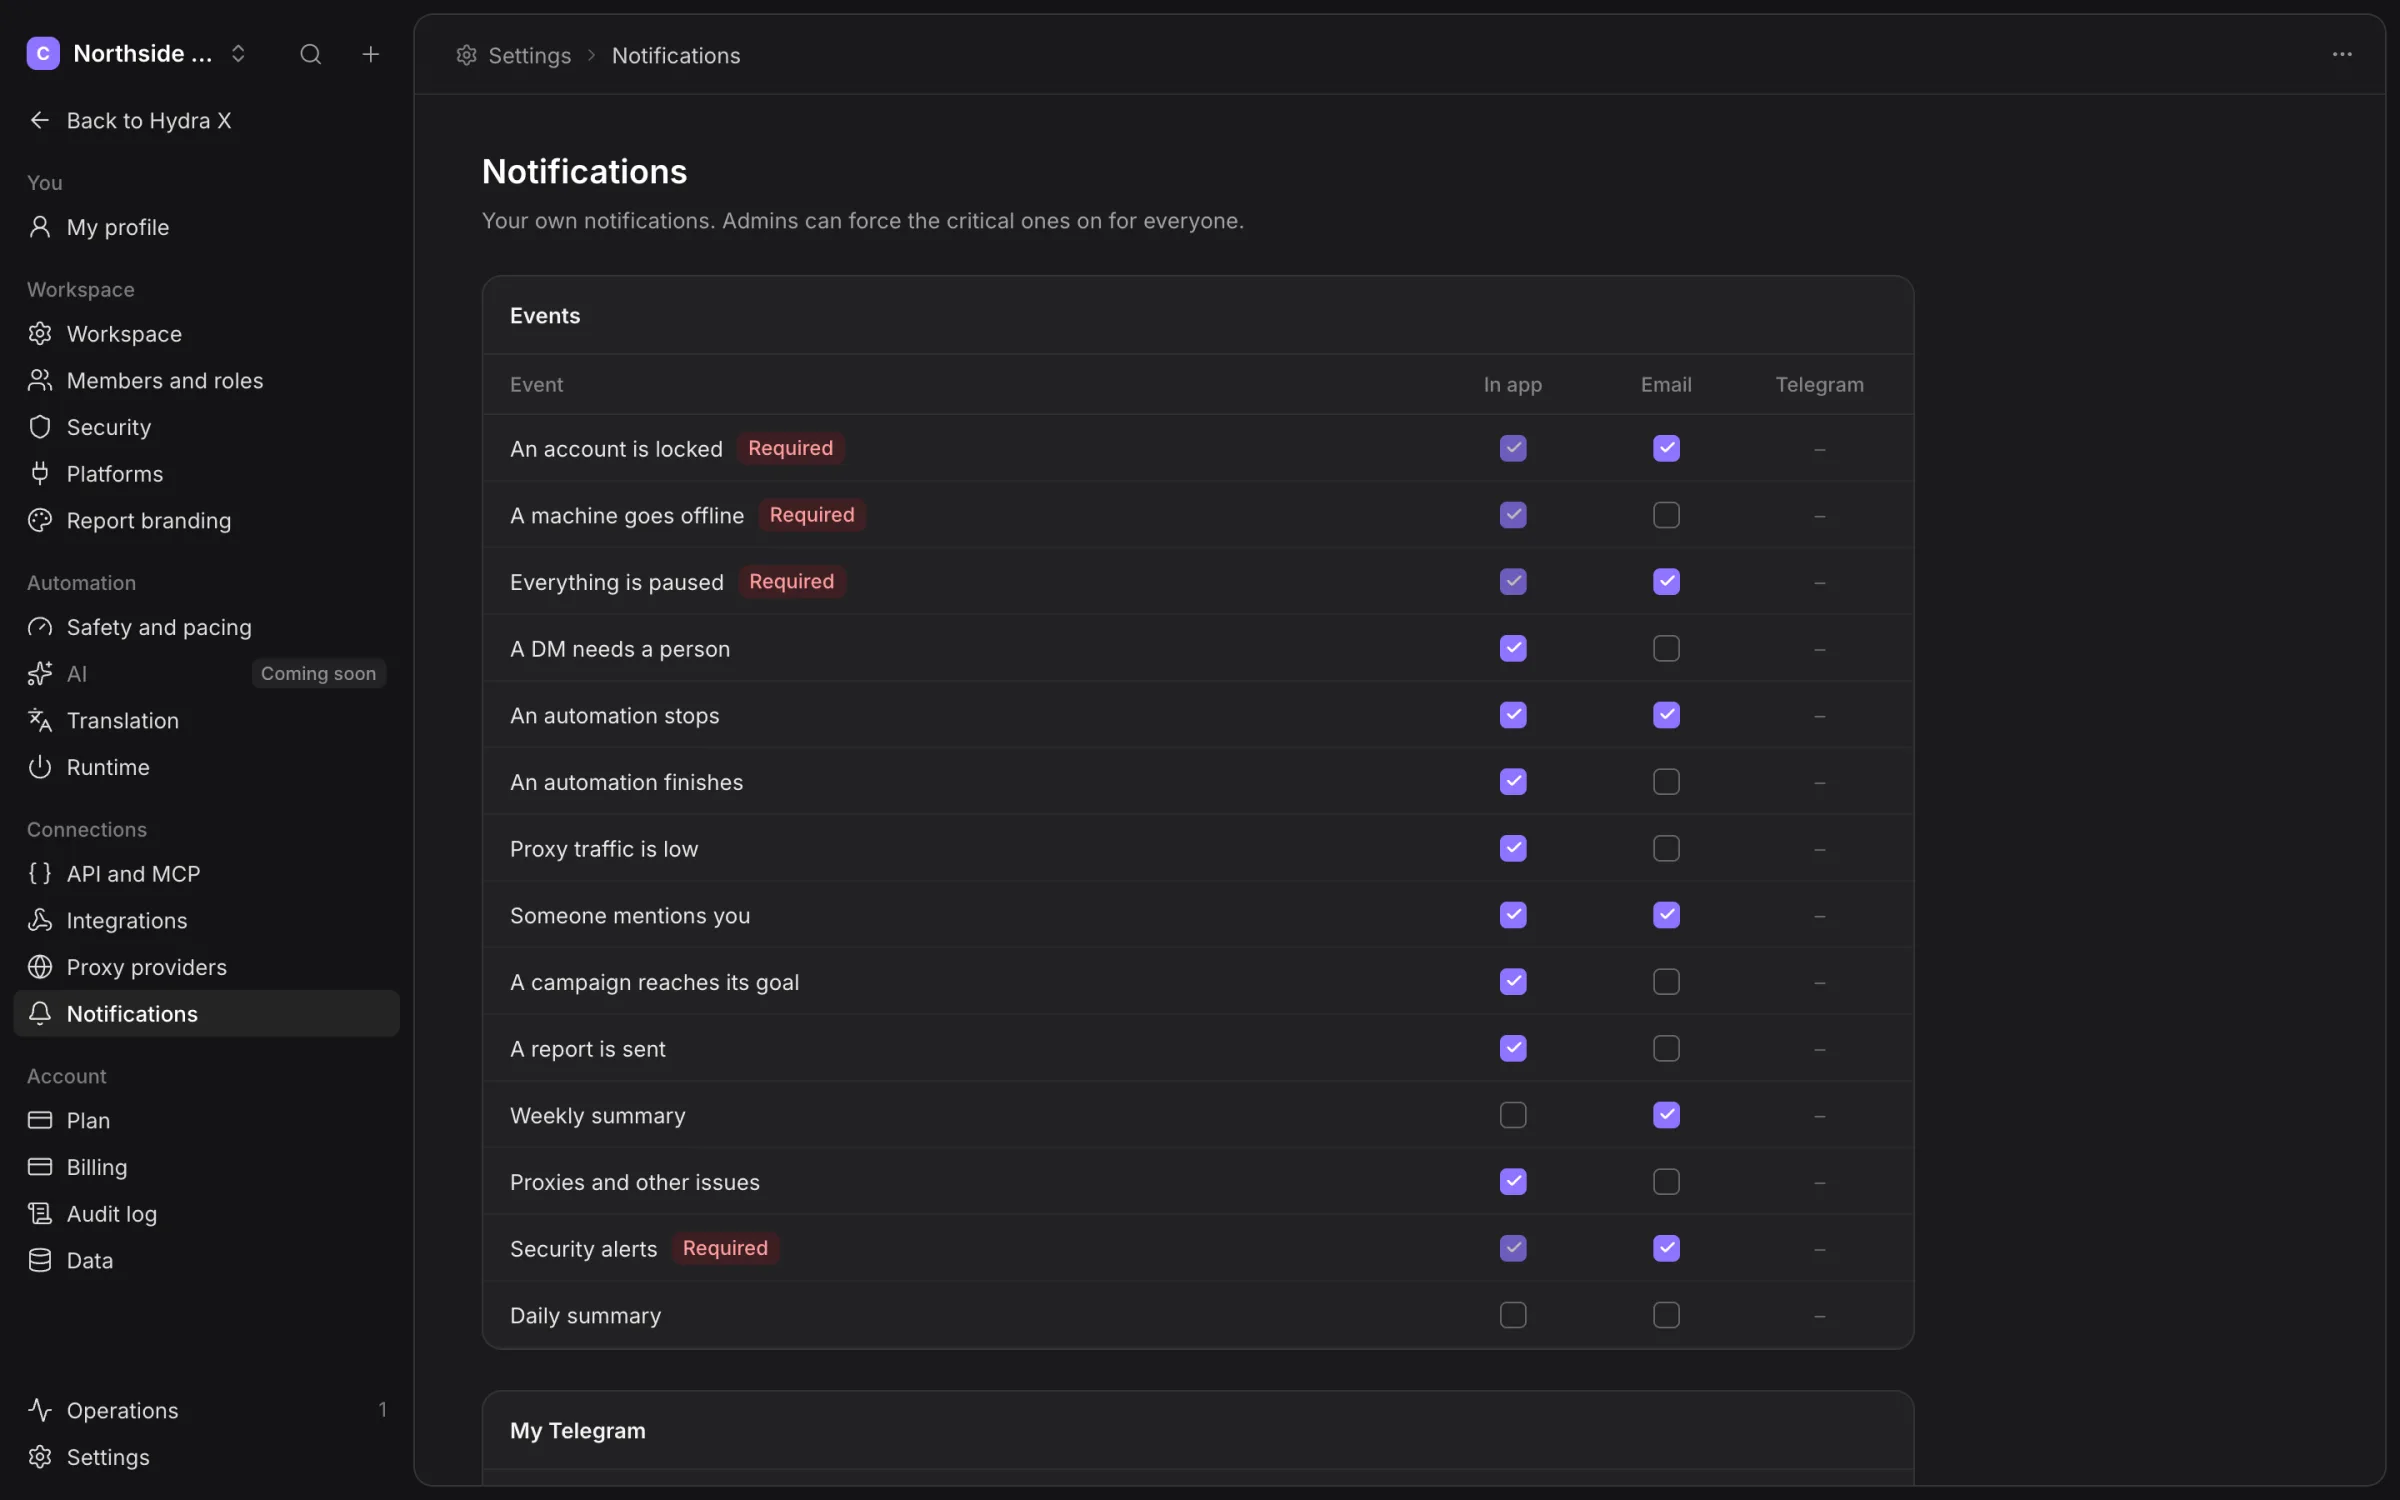The height and width of the screenshot is (1500, 2400).
Task: Go to Members and roles
Action: point(207,380)
